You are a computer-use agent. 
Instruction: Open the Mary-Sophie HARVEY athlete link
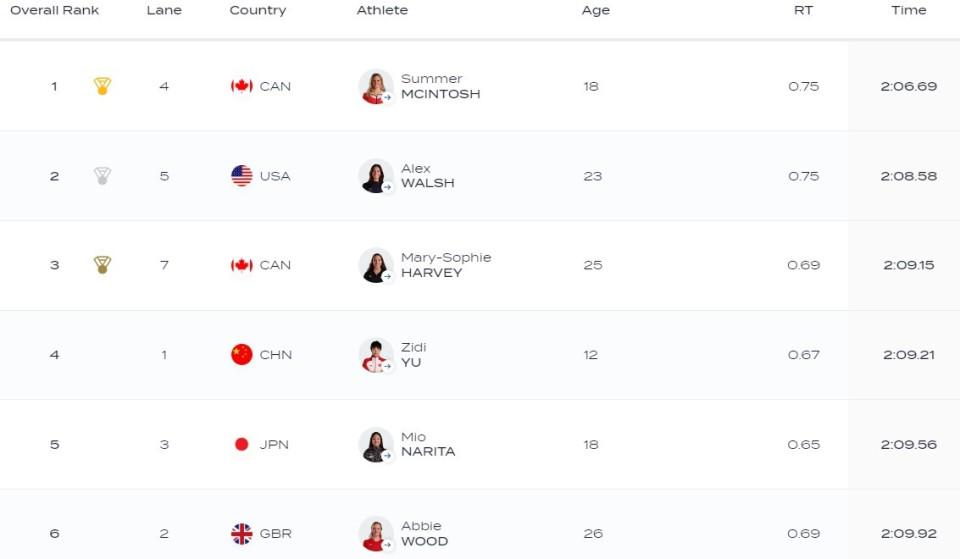click(x=446, y=265)
